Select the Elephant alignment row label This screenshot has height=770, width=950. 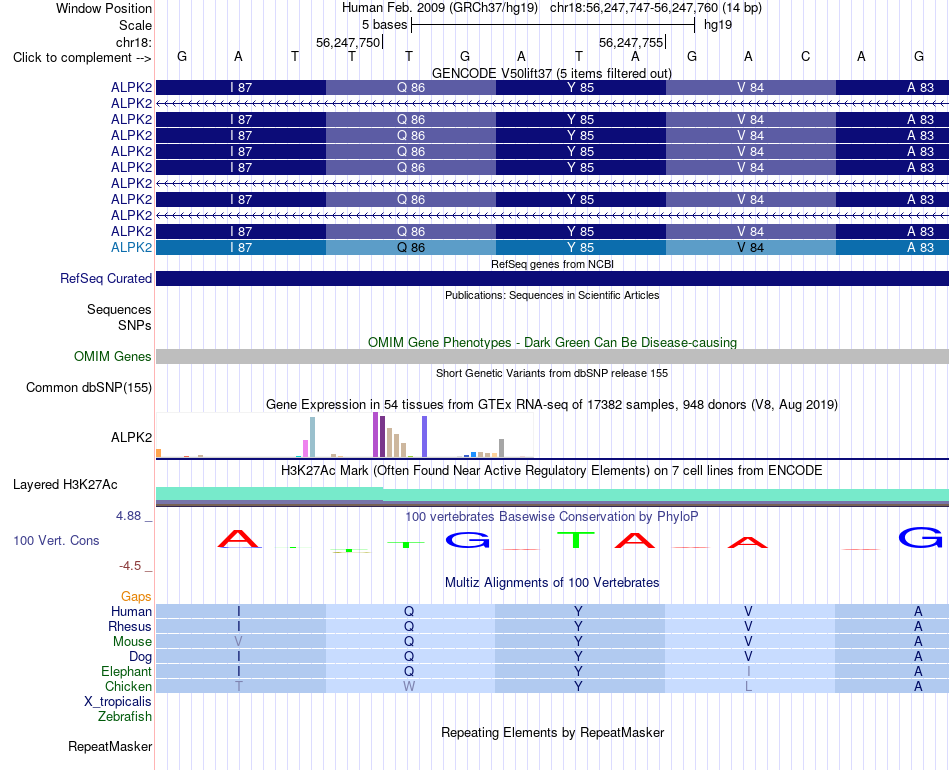(x=127, y=671)
